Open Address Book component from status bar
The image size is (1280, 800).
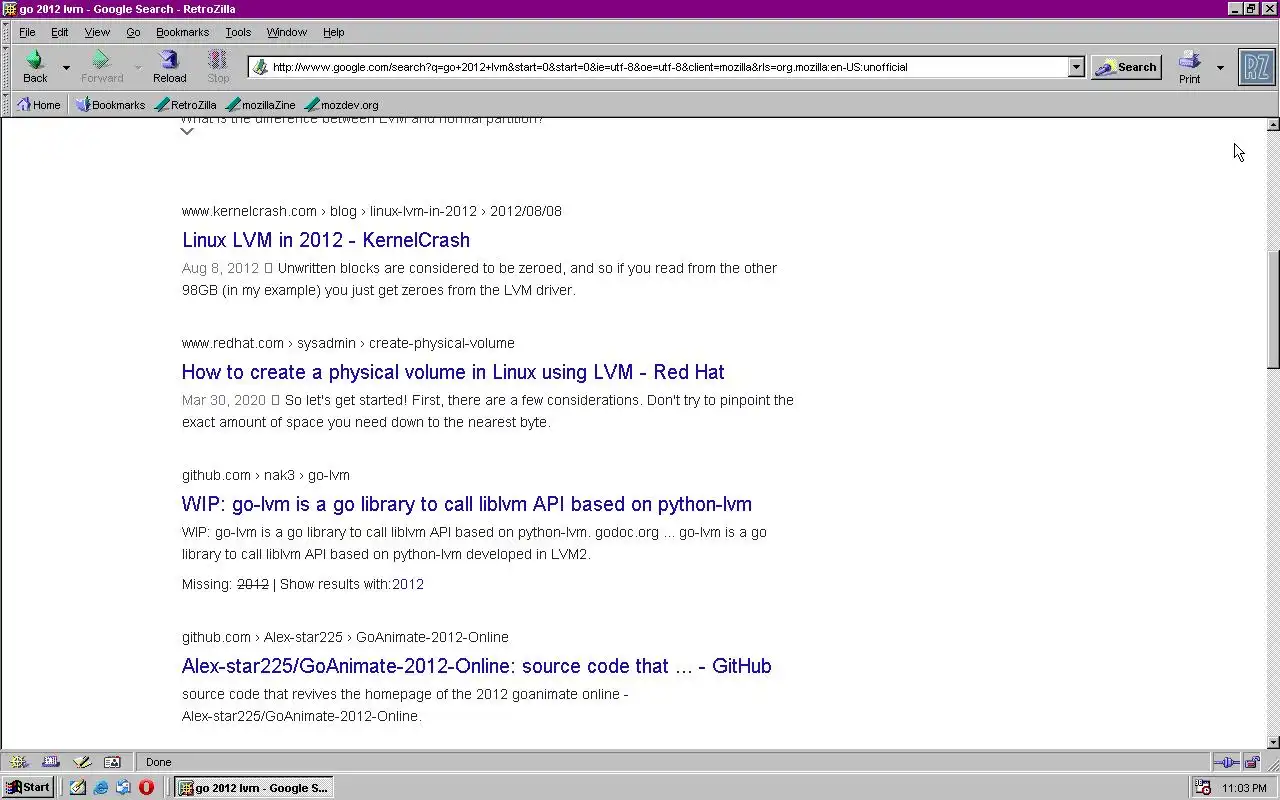click(x=112, y=762)
